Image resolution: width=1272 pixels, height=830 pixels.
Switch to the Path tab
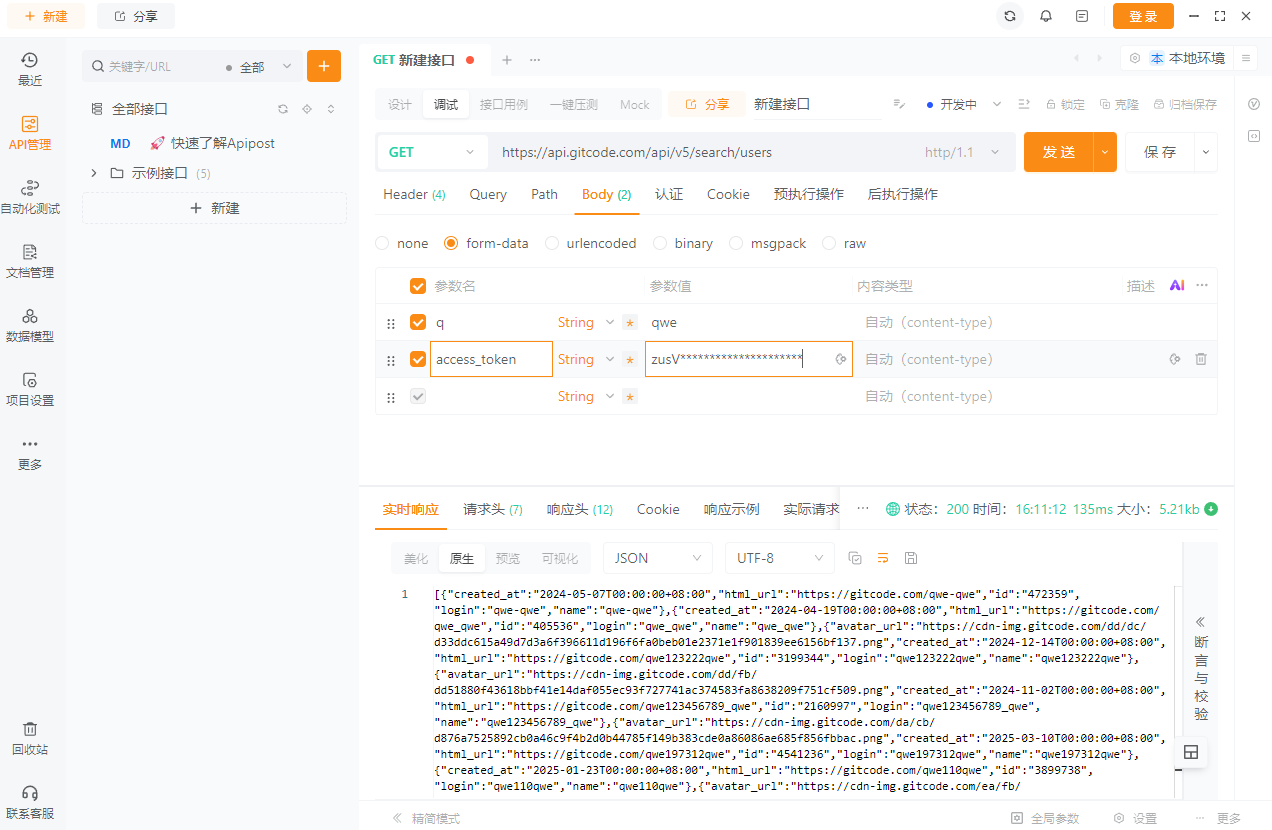click(544, 194)
